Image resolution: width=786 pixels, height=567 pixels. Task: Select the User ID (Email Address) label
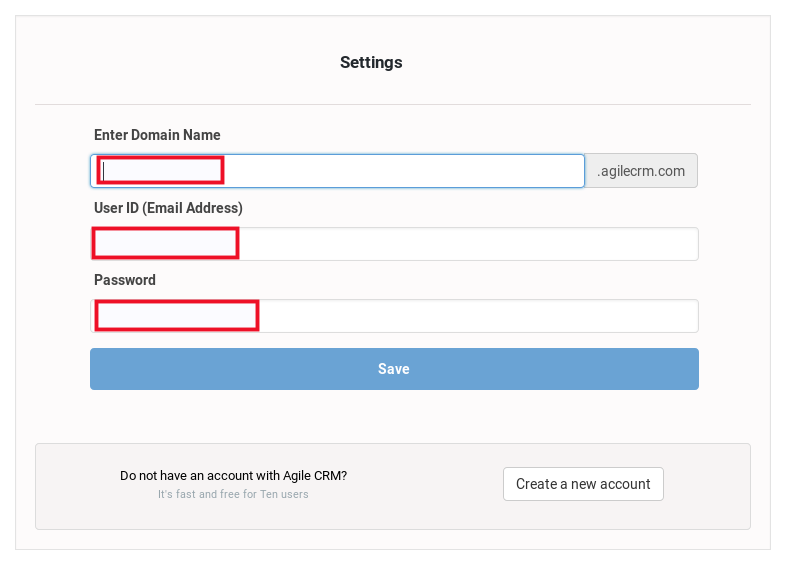pyautogui.click(x=168, y=208)
